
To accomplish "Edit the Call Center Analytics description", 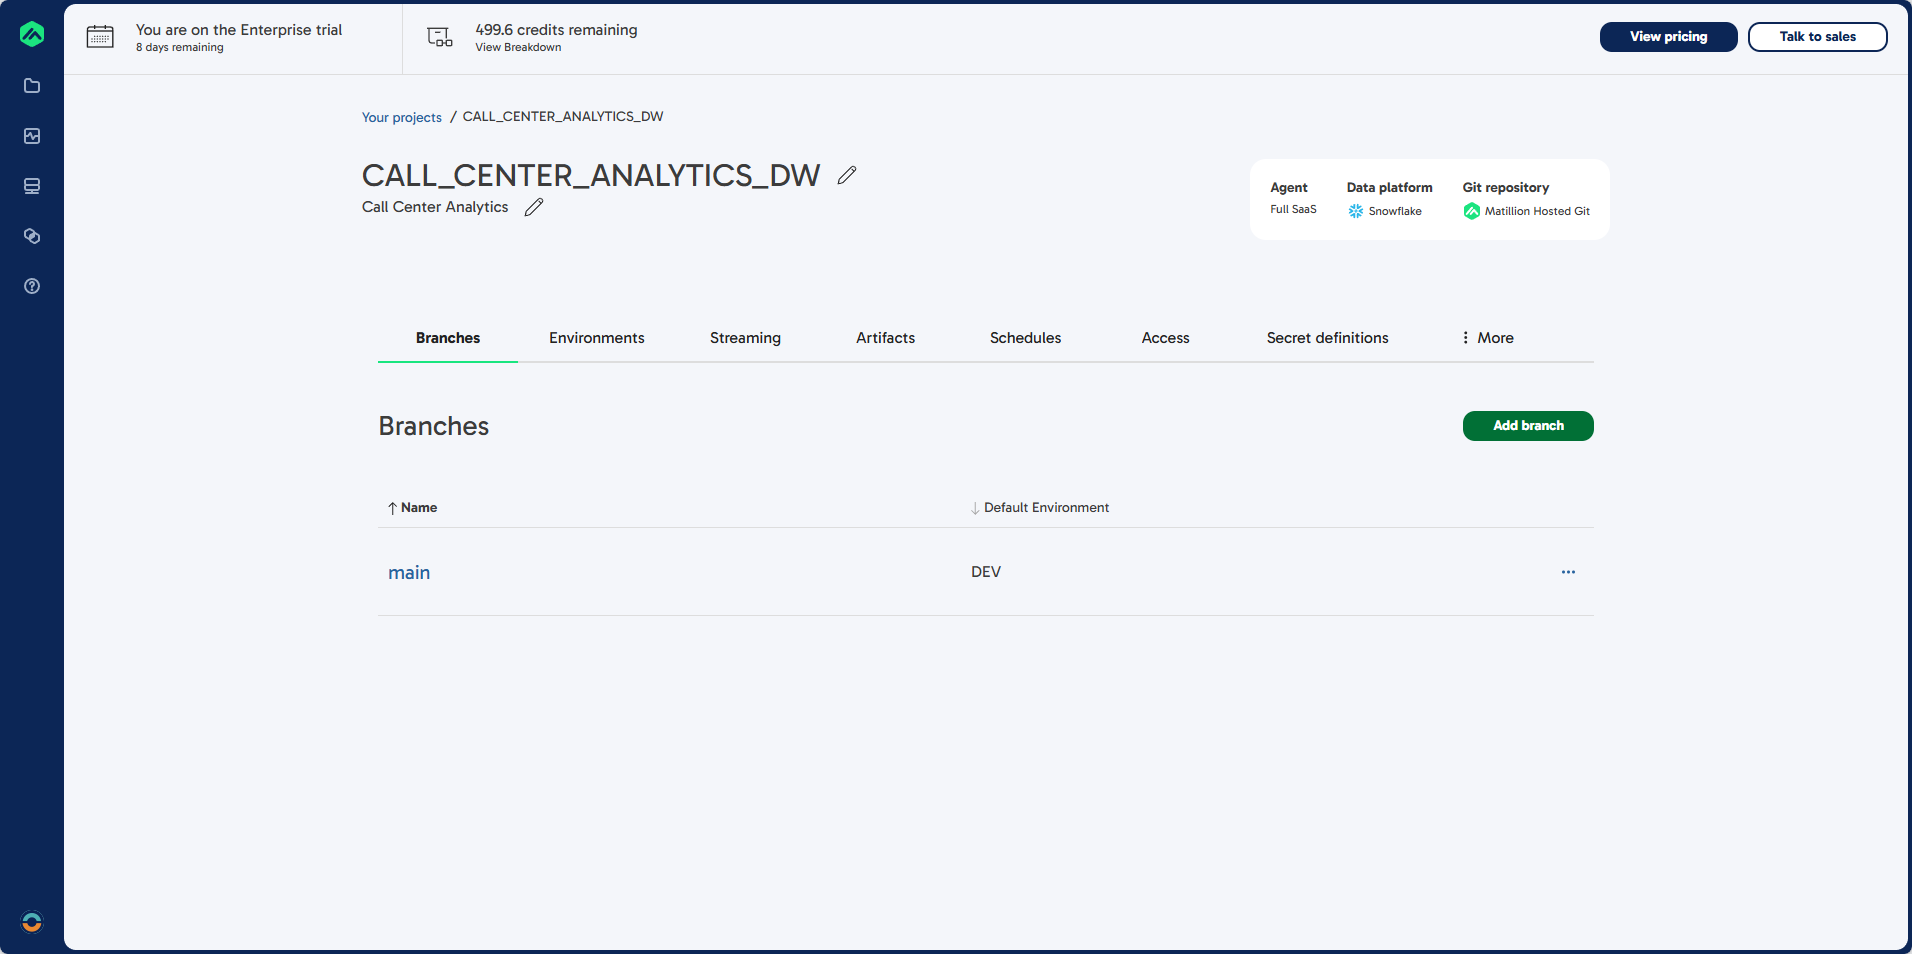I will [x=534, y=207].
